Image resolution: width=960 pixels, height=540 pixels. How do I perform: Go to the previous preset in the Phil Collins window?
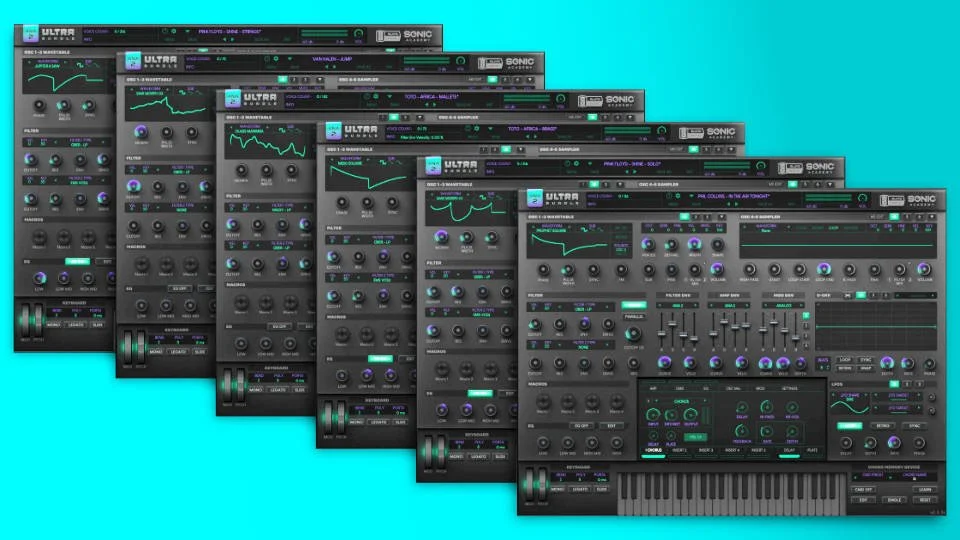point(729,204)
